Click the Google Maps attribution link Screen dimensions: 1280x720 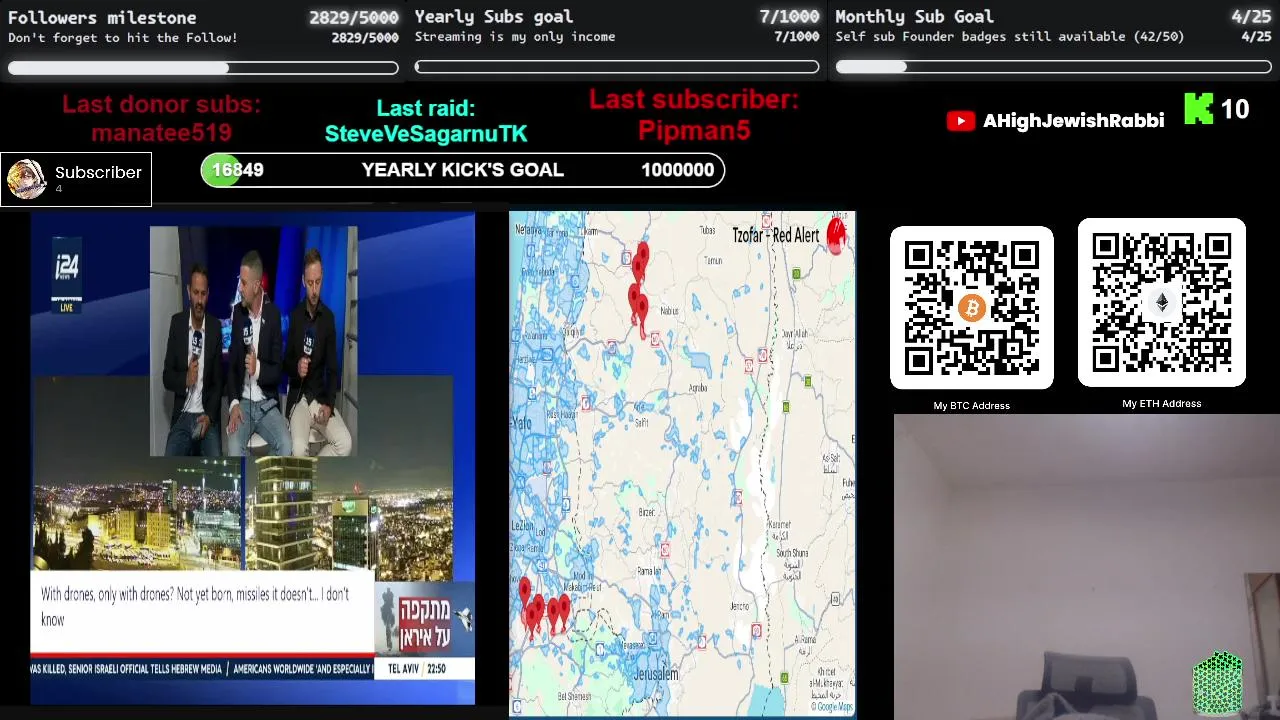click(x=834, y=707)
